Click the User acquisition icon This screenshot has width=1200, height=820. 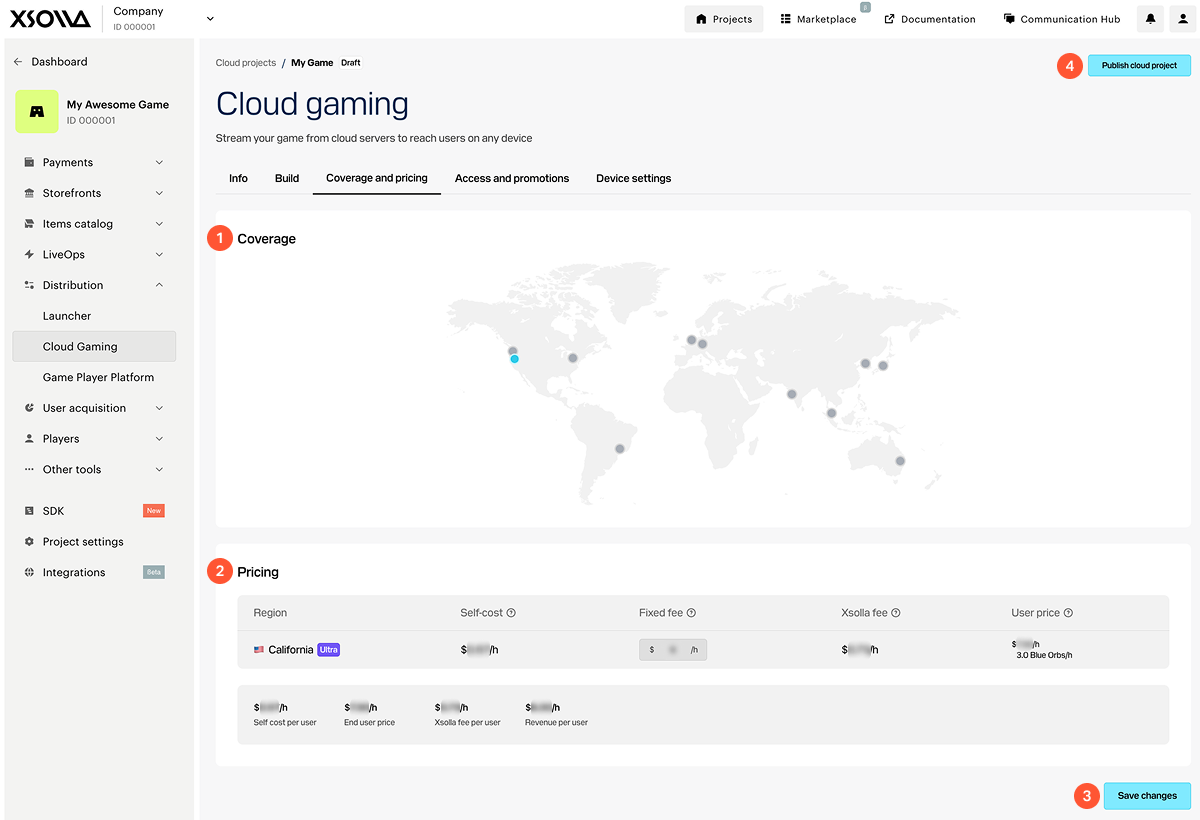pos(29,408)
